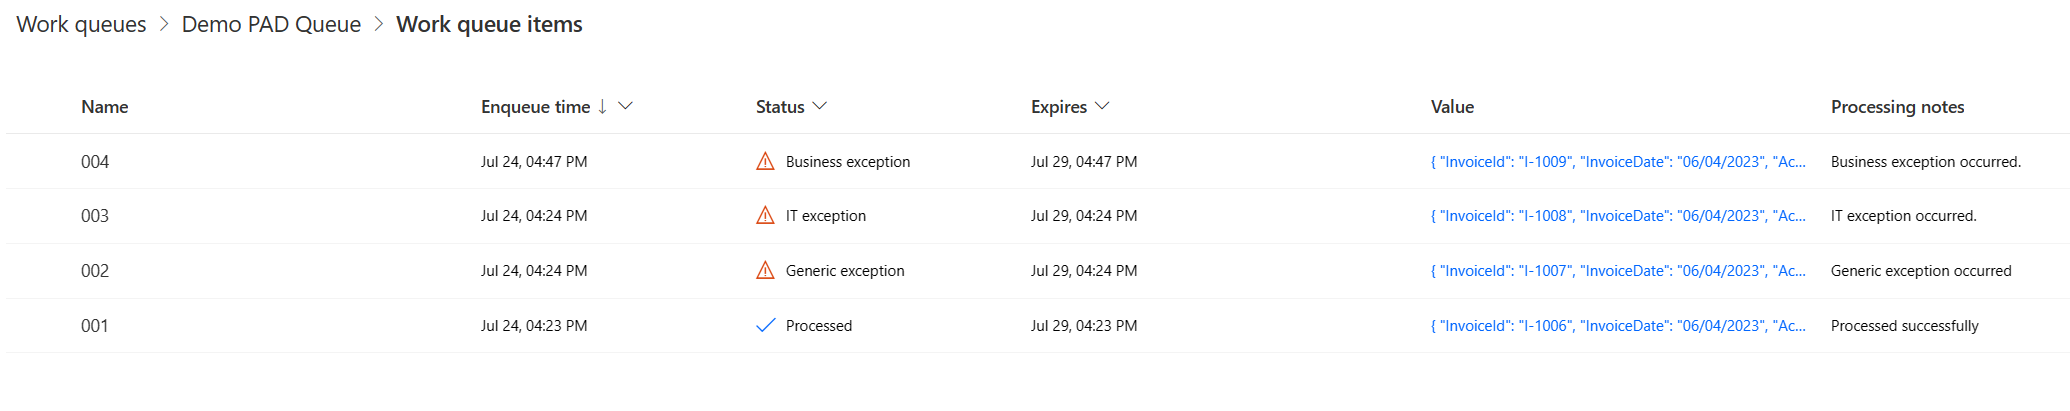
Task: Click the Processing notes column header
Action: (x=1897, y=107)
